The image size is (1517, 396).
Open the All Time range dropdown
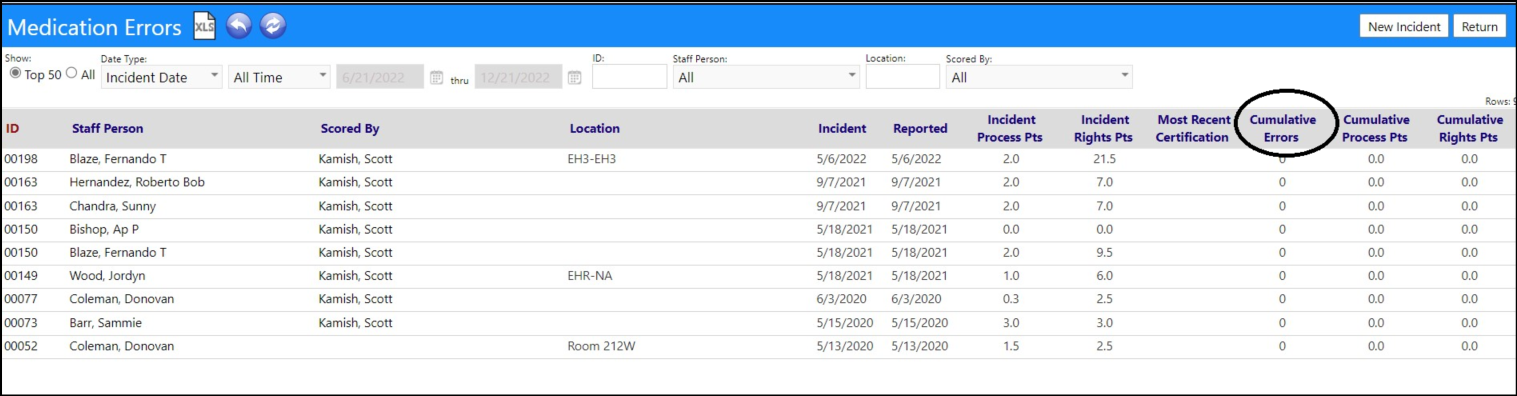[279, 77]
